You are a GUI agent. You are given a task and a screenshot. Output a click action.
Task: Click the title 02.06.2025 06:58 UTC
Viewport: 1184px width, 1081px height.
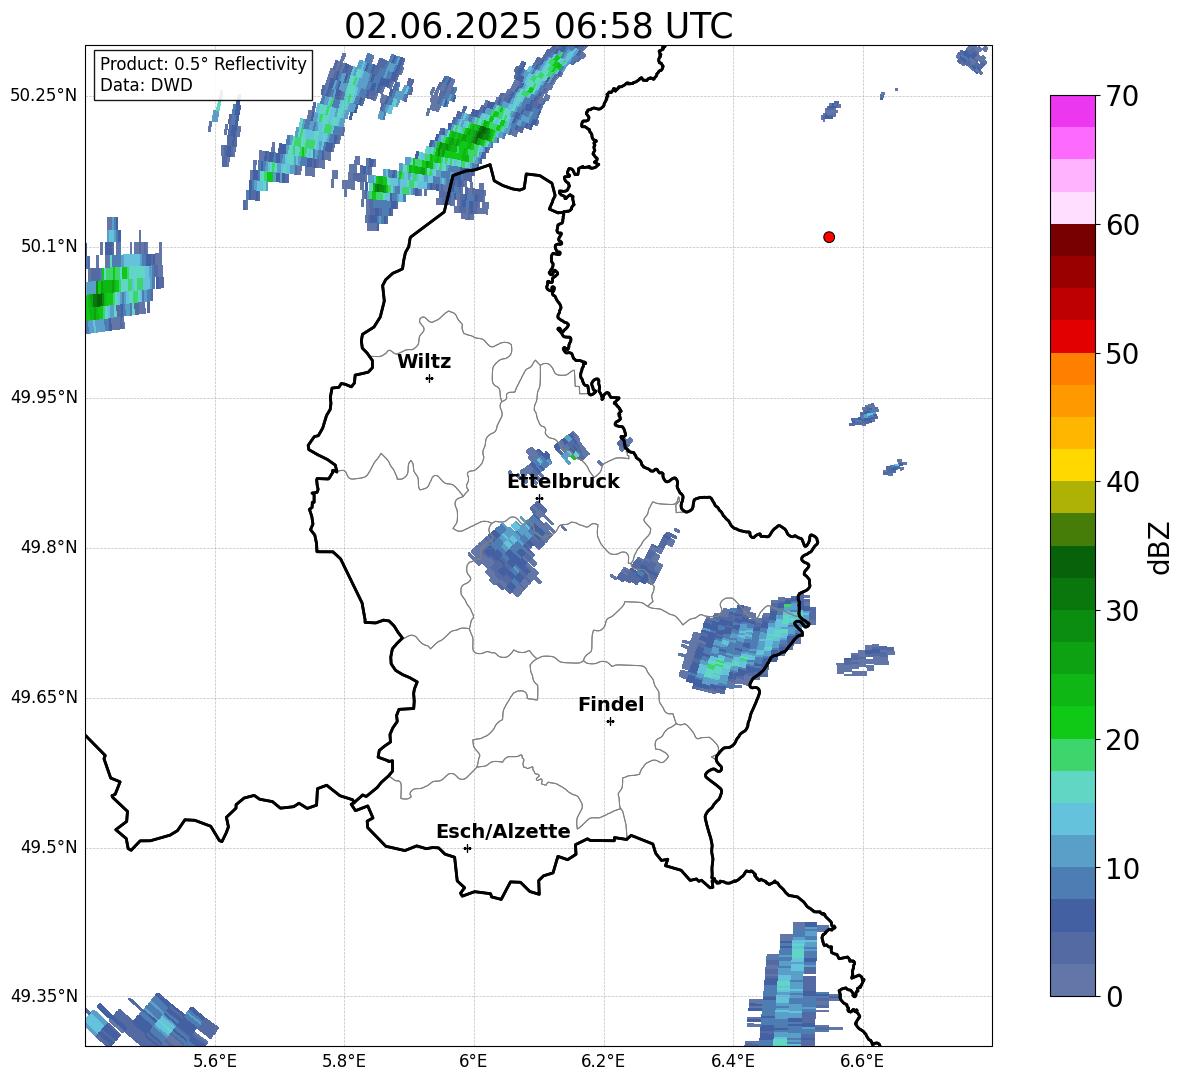pos(538,26)
